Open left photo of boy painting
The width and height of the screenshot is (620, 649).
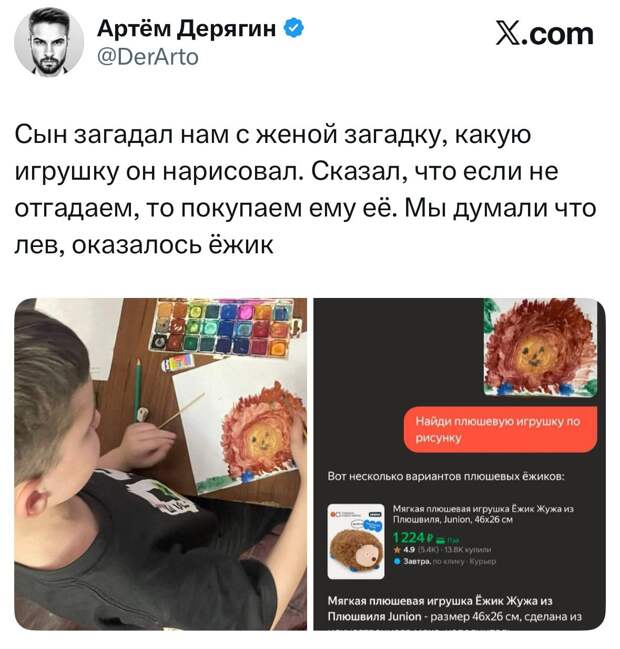[x=161, y=464]
